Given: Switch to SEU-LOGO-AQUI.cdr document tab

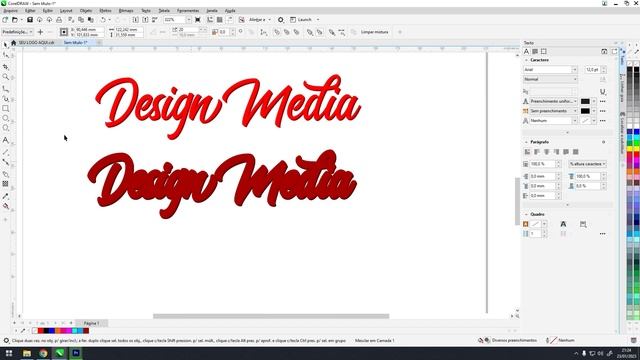Looking at the screenshot, I should point(36,42).
